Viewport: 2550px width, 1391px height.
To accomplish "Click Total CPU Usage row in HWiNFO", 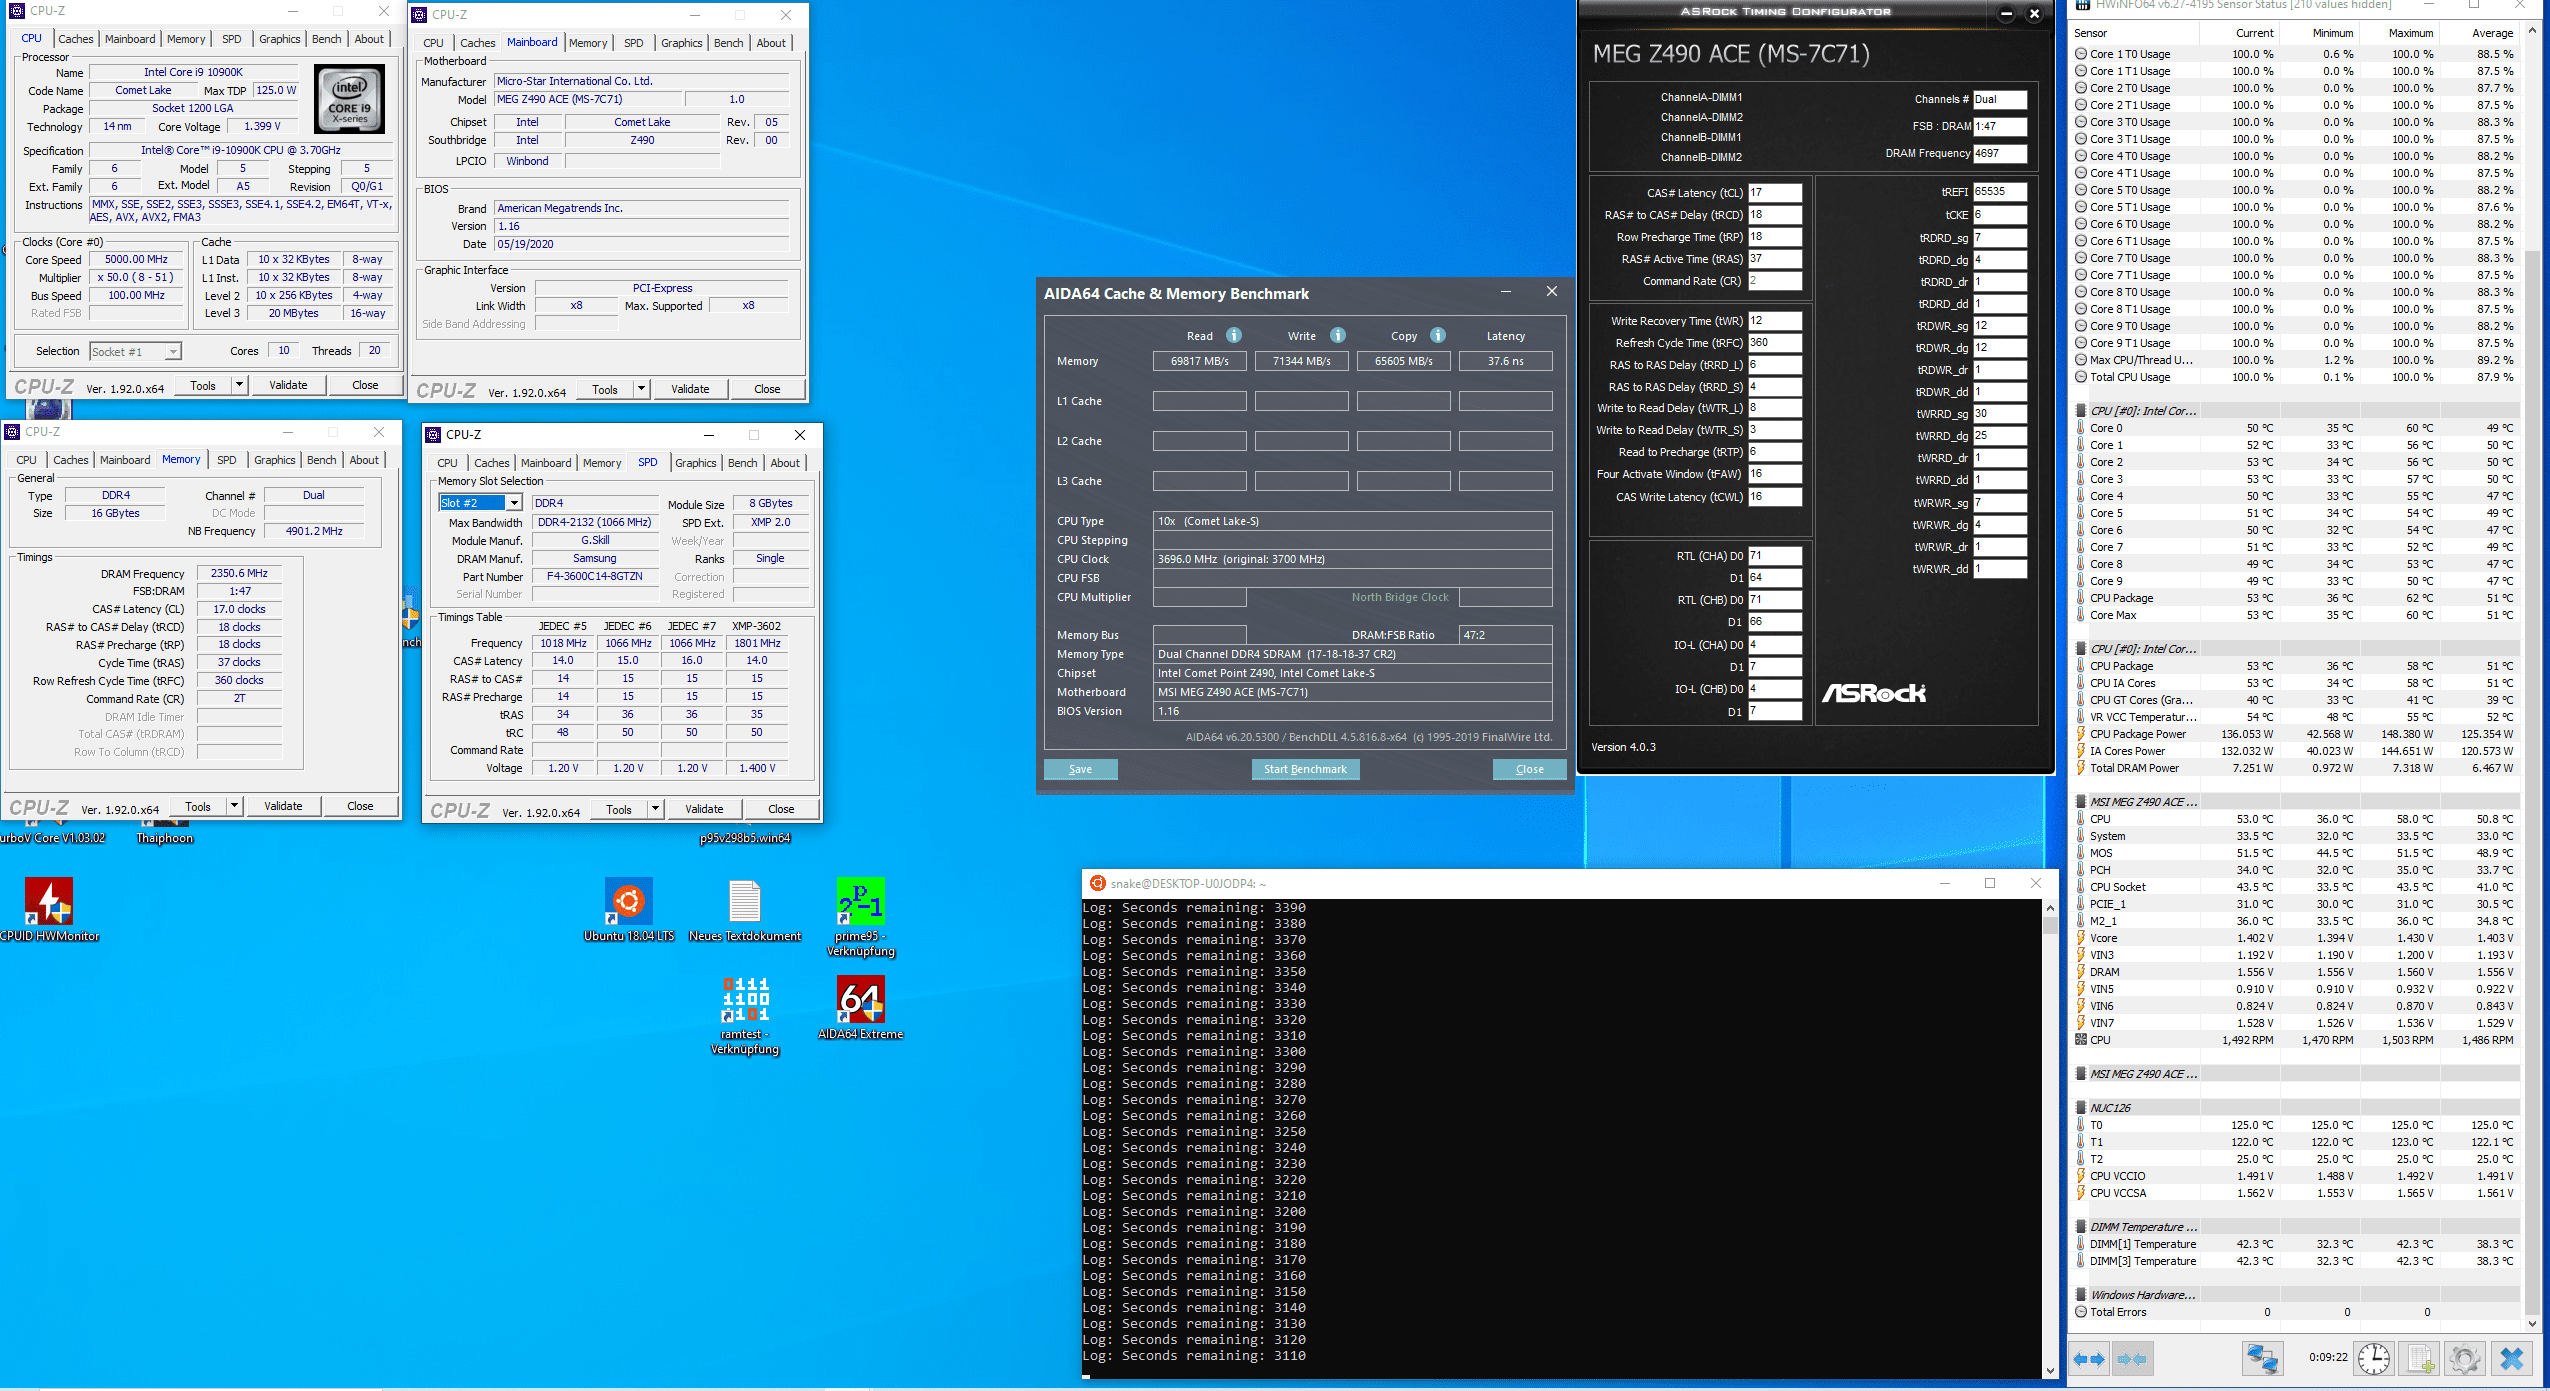I will pyautogui.click(x=2295, y=377).
